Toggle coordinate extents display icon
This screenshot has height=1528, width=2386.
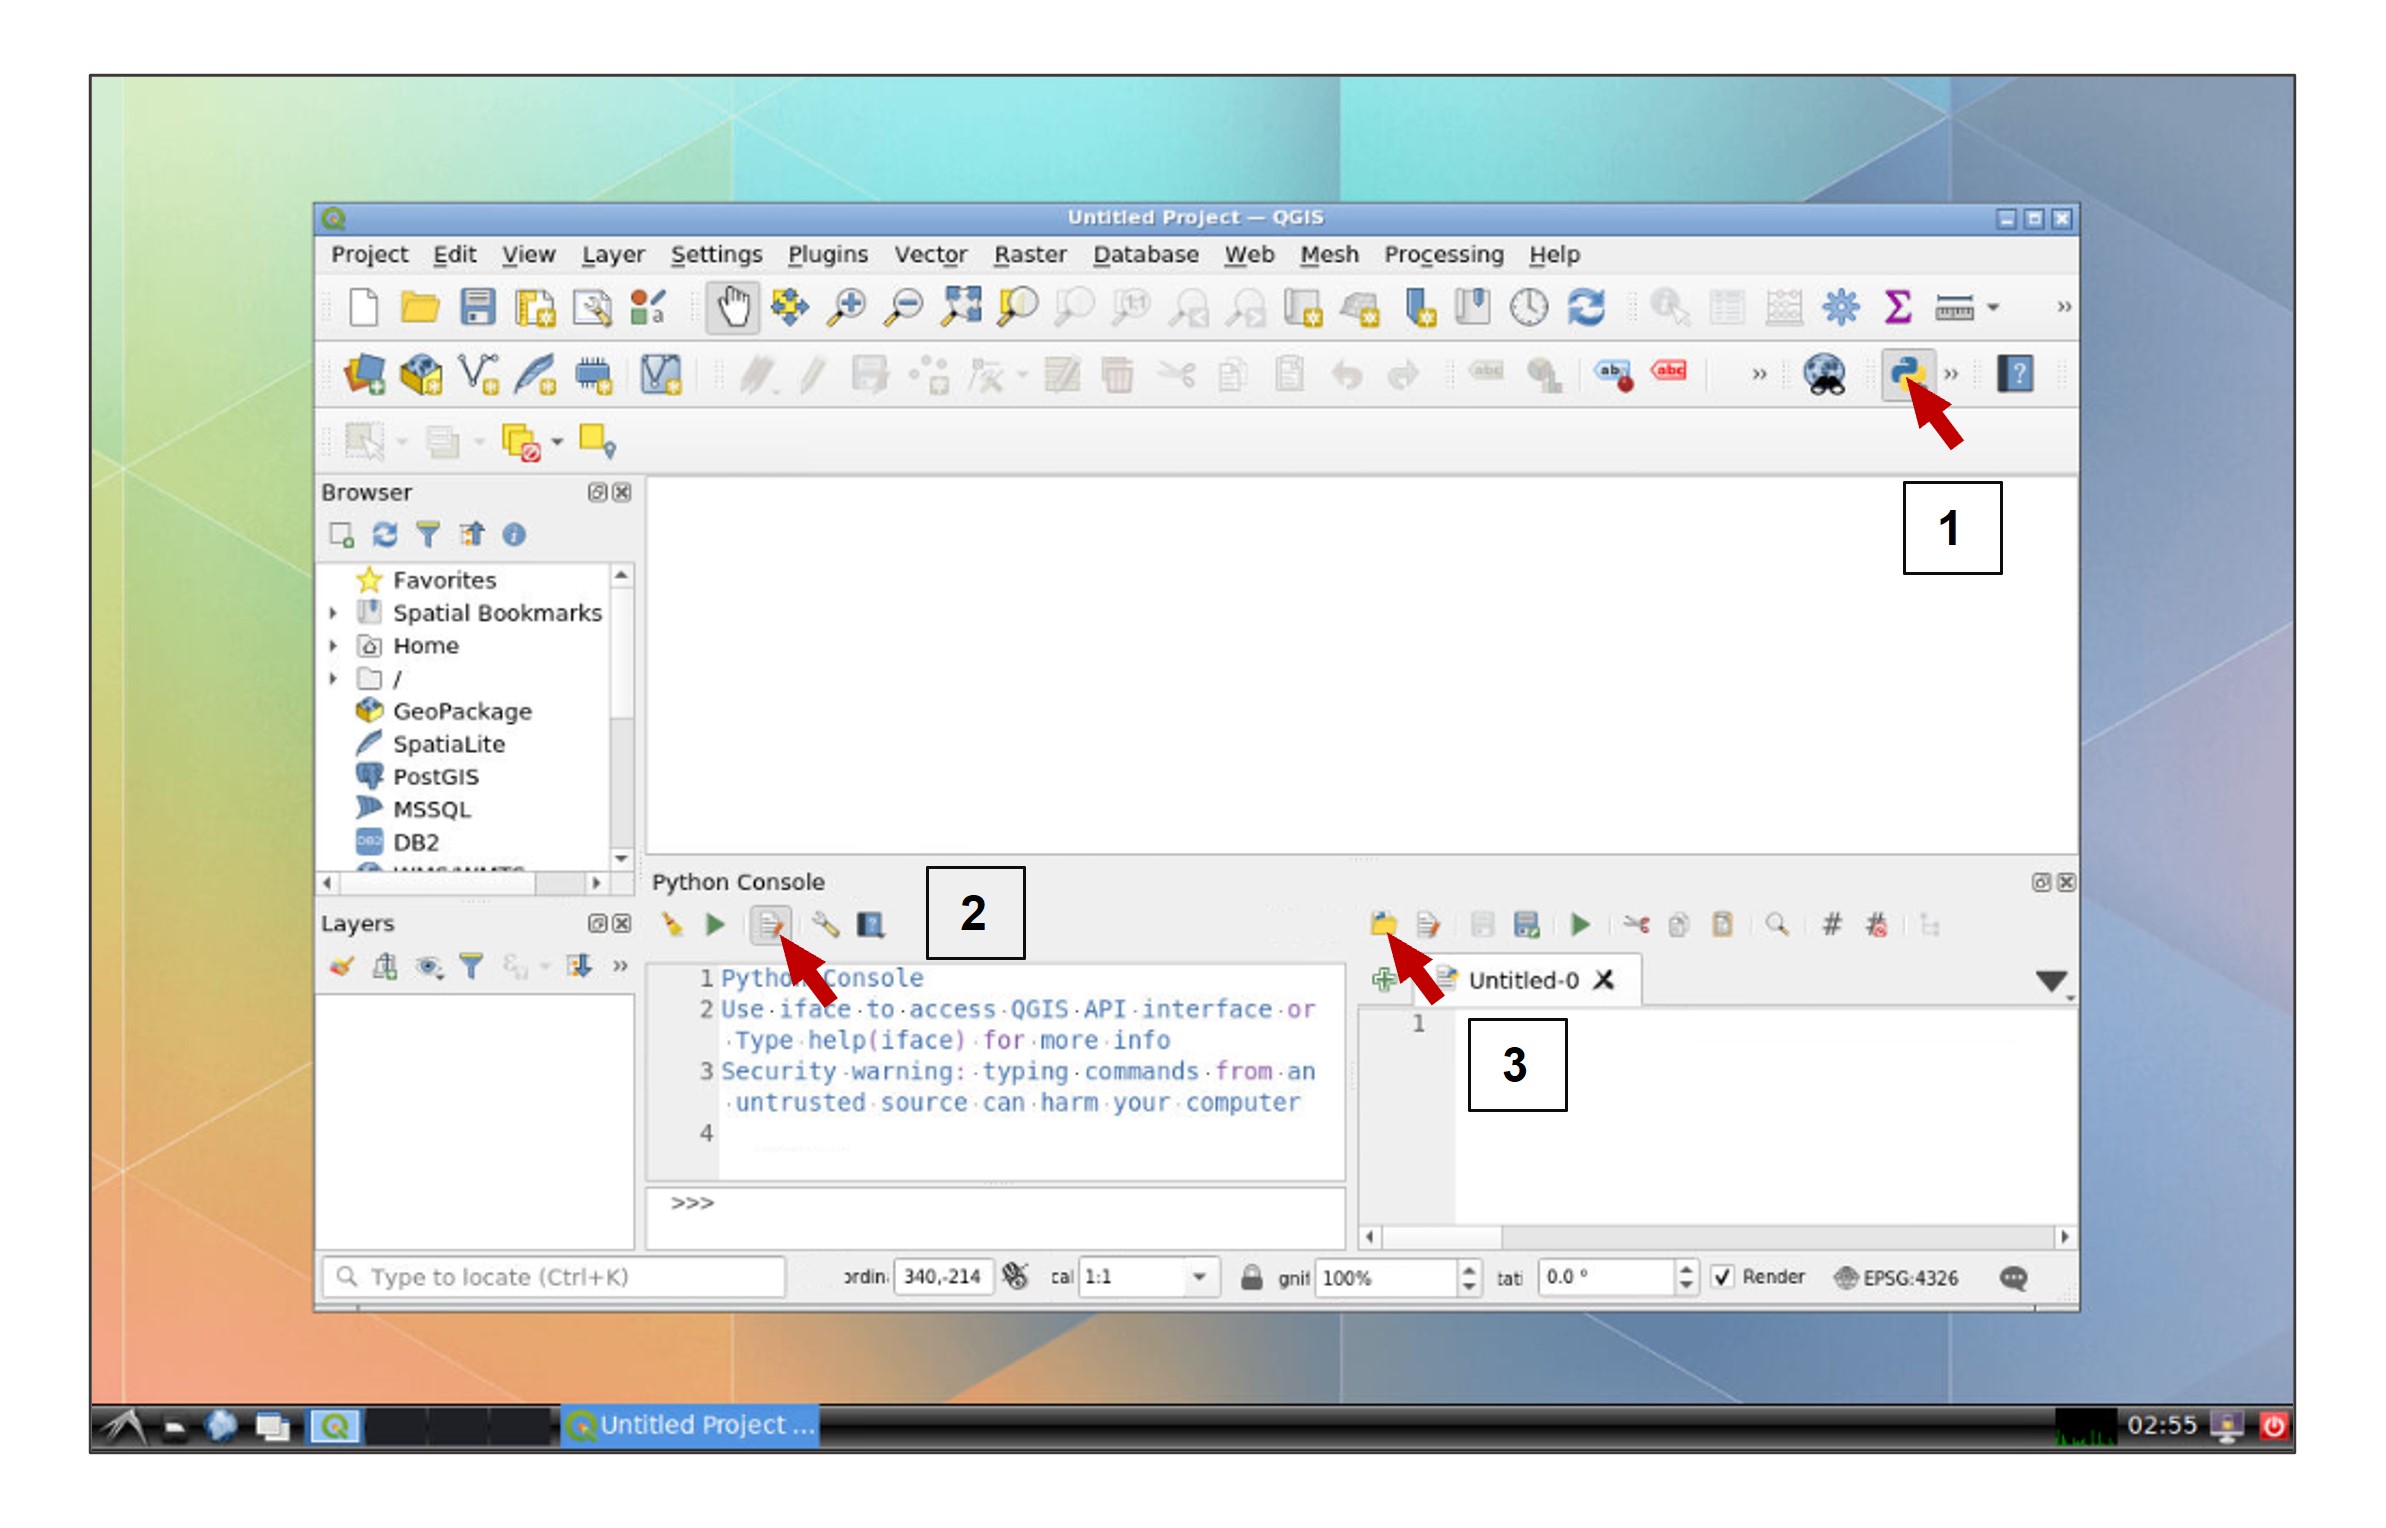(1015, 1276)
